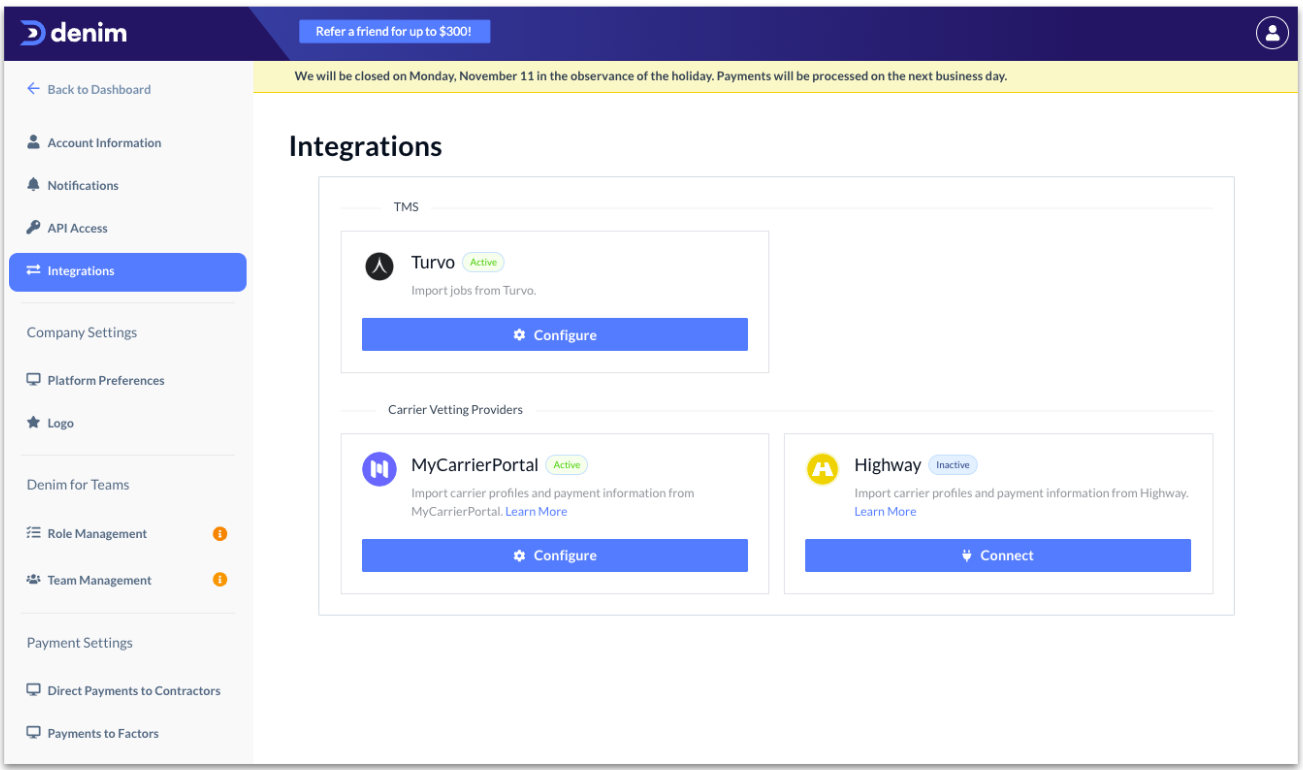
Task: Click the text 'Import jobs from Turvo.'
Action: [x=474, y=290]
